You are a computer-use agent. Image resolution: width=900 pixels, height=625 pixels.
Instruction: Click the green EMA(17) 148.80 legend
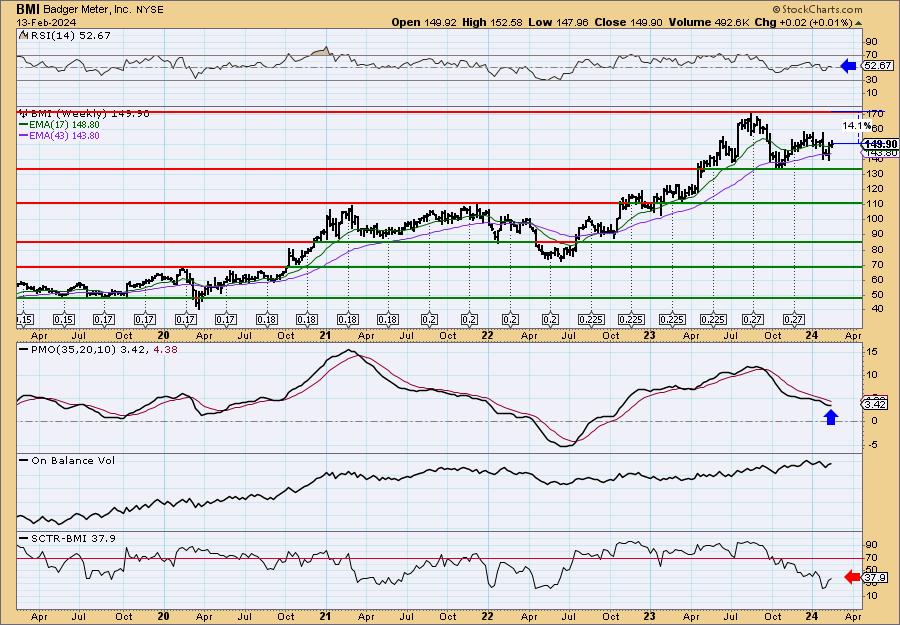[x=60, y=125]
